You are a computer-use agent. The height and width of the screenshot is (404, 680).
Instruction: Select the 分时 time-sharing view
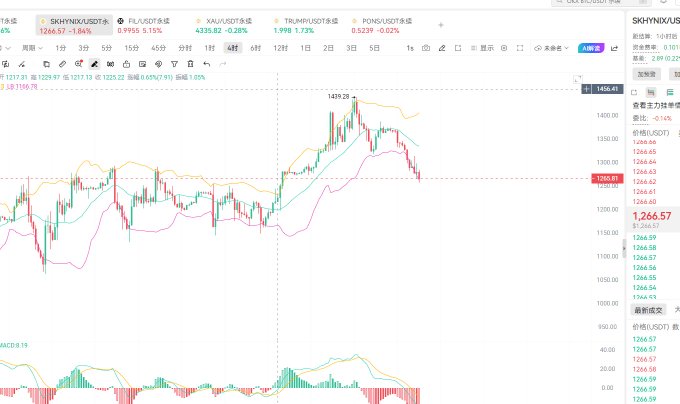(x=185, y=48)
